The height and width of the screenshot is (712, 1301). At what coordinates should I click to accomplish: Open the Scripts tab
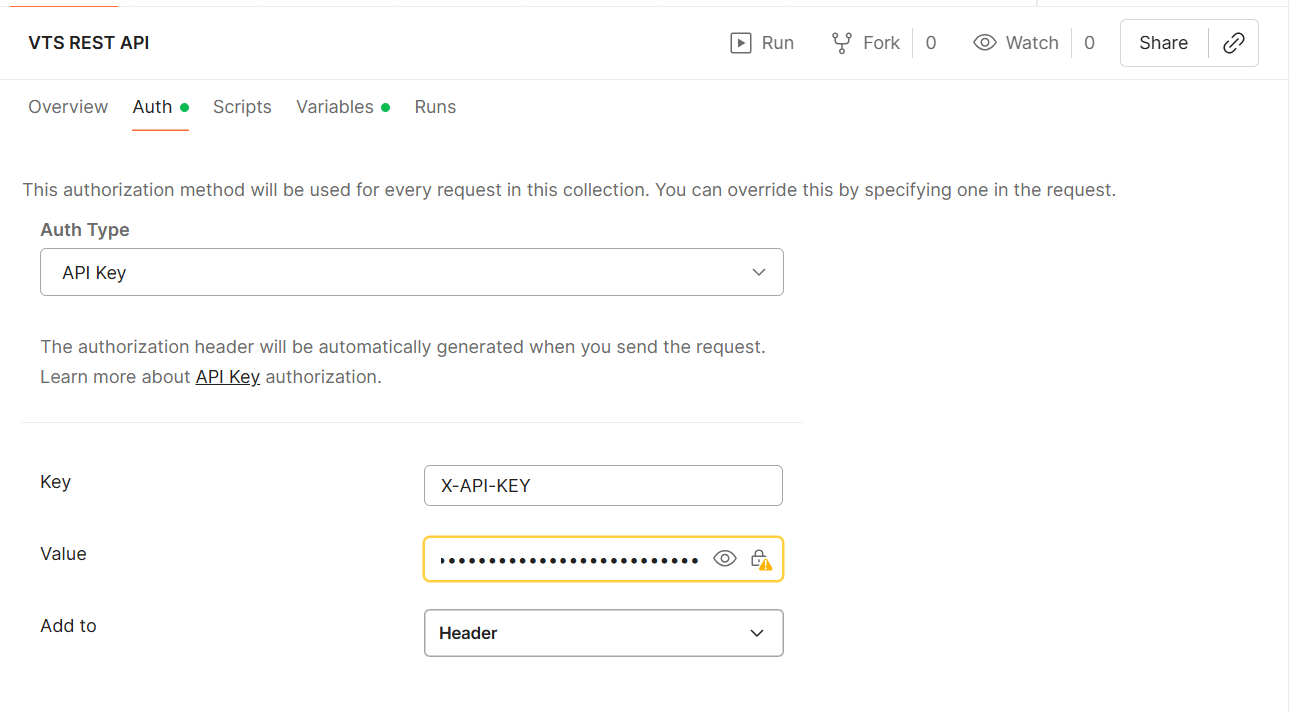click(x=242, y=107)
